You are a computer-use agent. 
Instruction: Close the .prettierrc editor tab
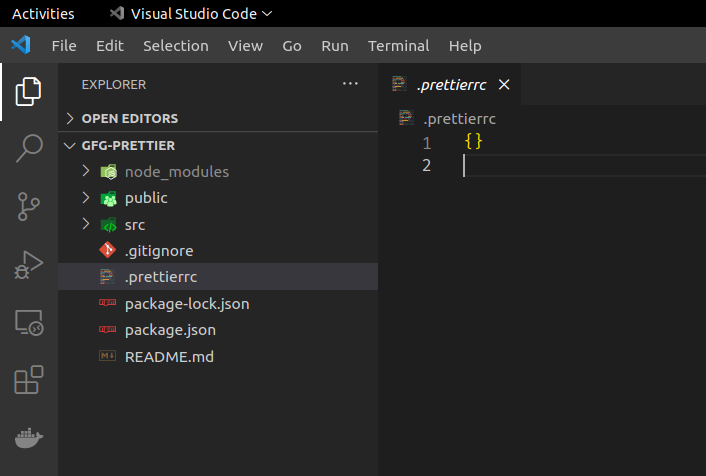point(504,85)
